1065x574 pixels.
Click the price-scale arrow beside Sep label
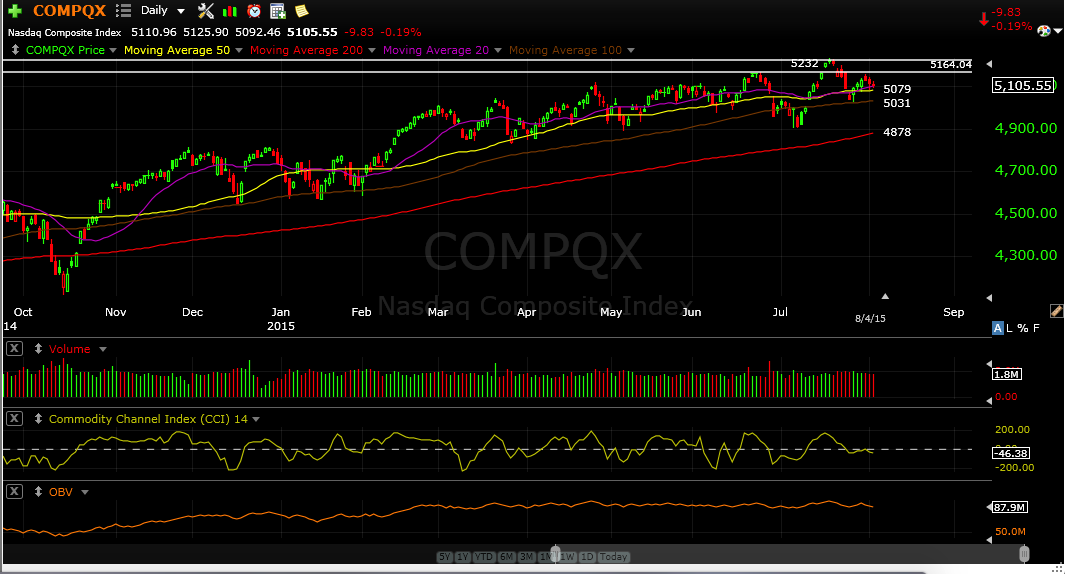point(989,298)
